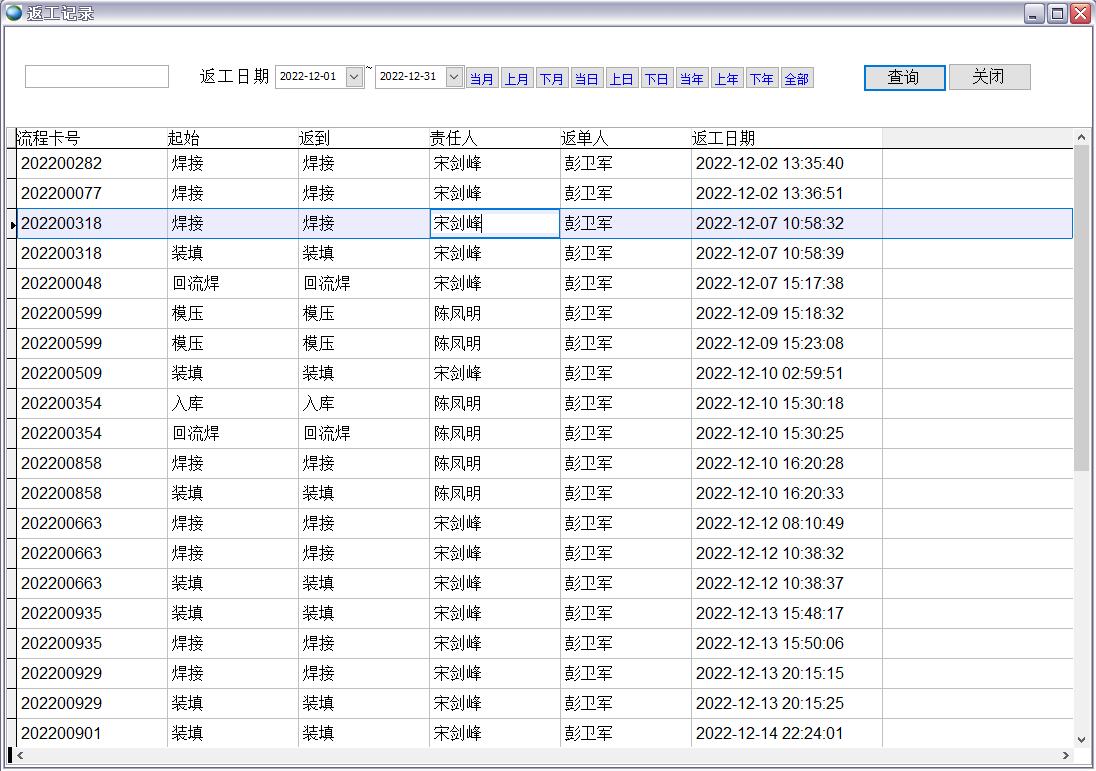Expand the end date 2022-12-31 dropdown

[454, 77]
